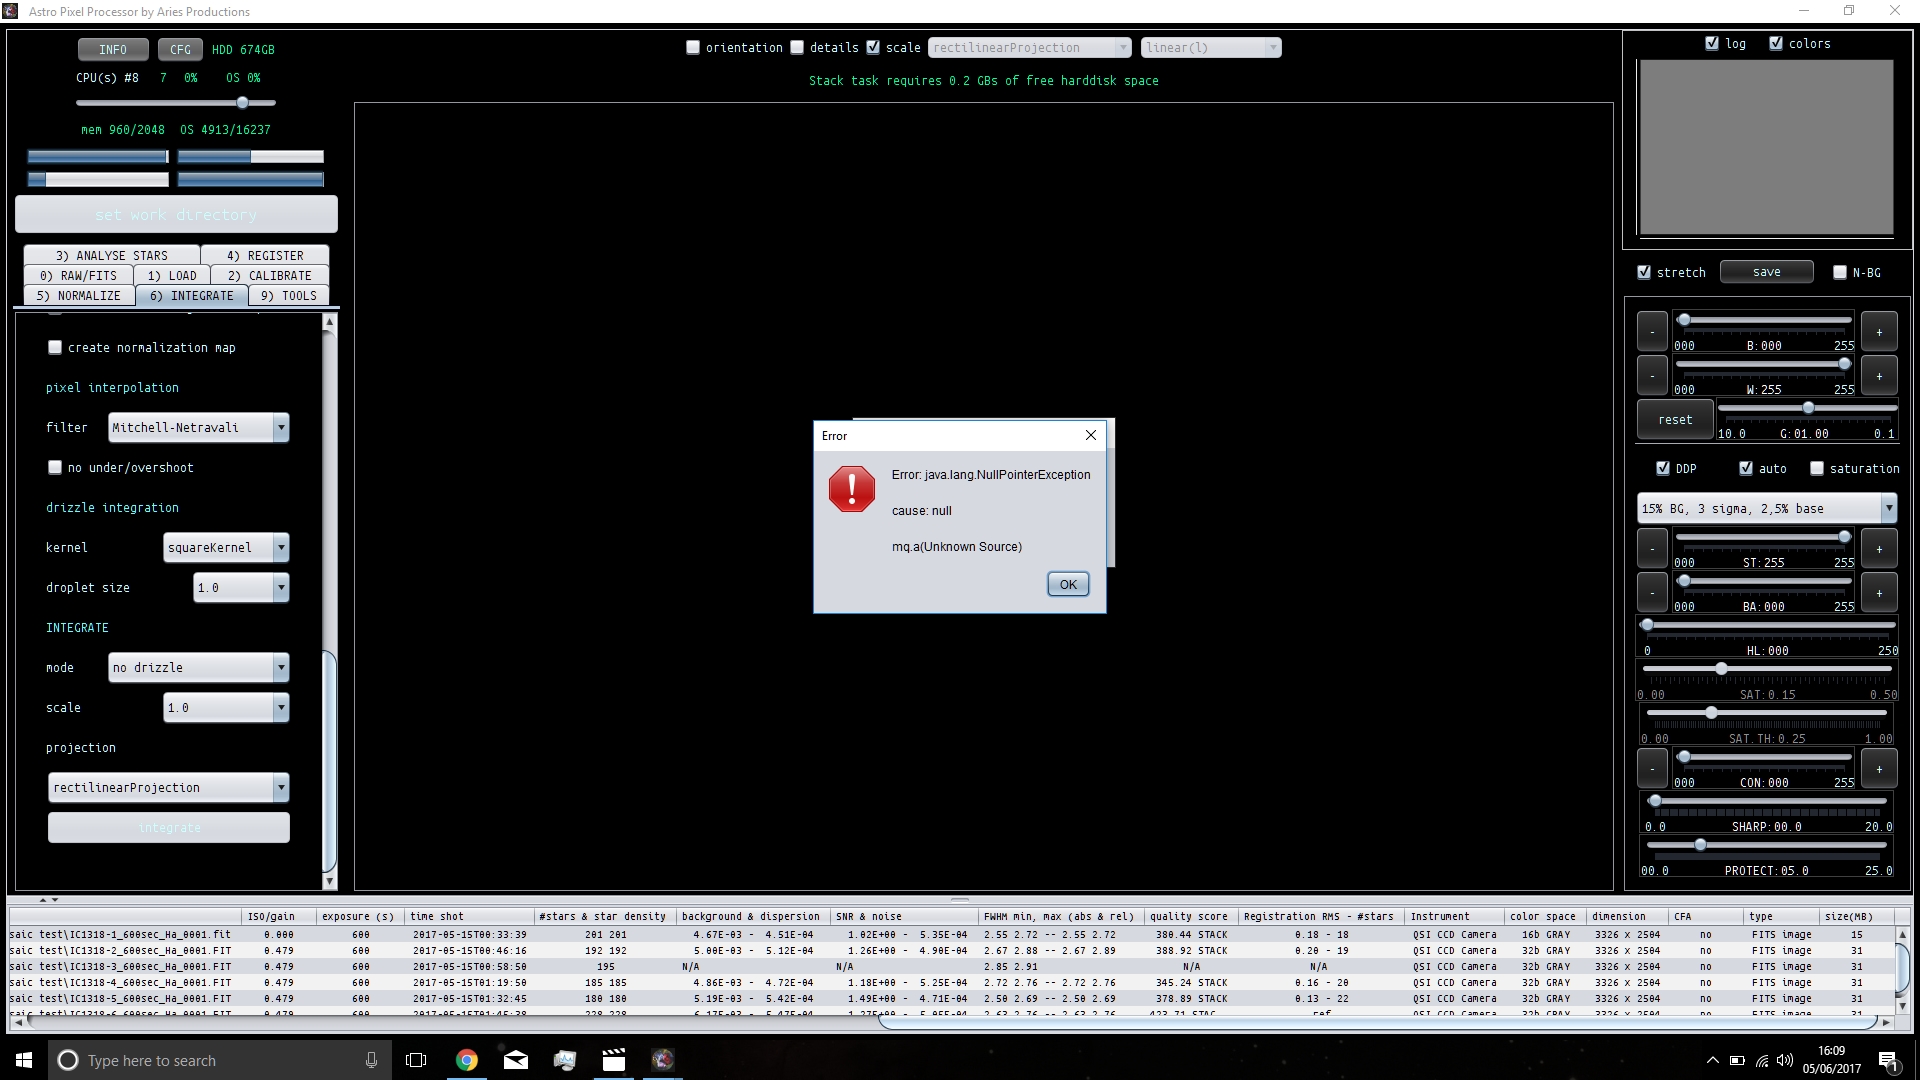The image size is (1920, 1080).
Task: Uncheck the stretch checkbox
Action: (x=1644, y=272)
